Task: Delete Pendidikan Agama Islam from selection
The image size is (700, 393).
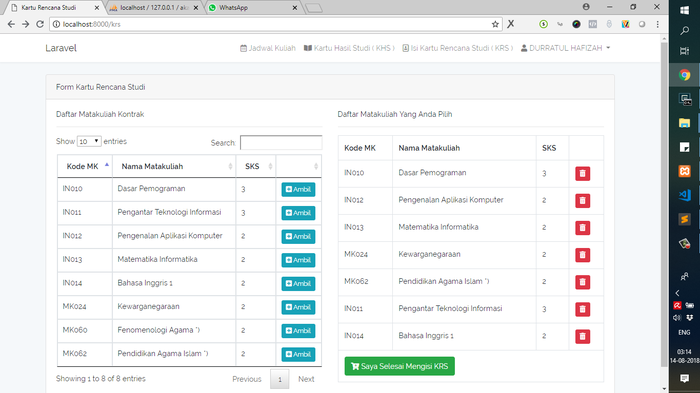Action: coord(583,282)
